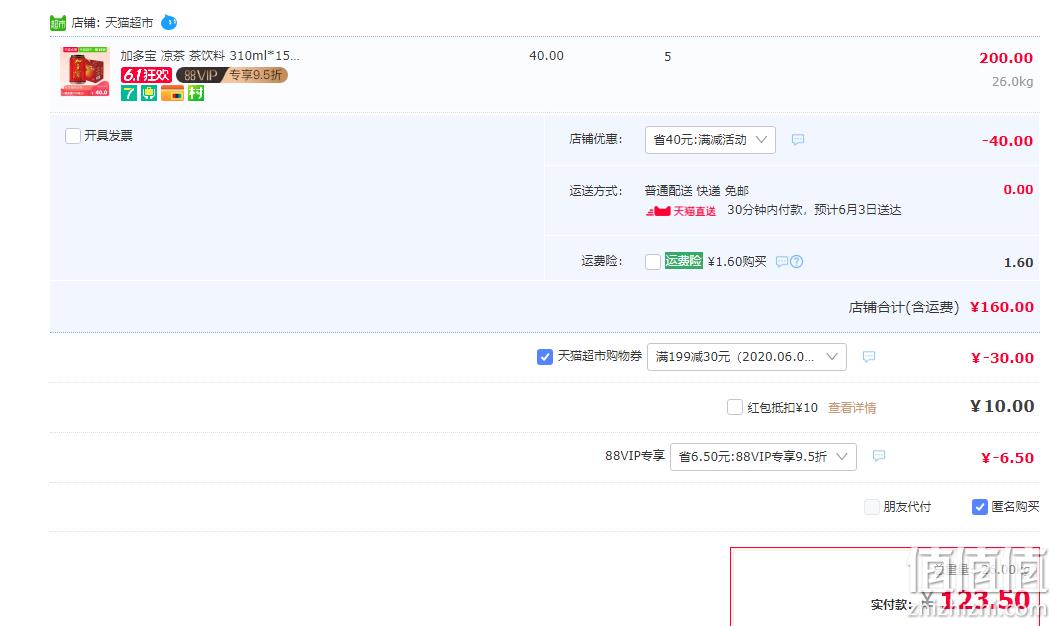Open the 加多宝 凉茶 product title link

(210, 55)
